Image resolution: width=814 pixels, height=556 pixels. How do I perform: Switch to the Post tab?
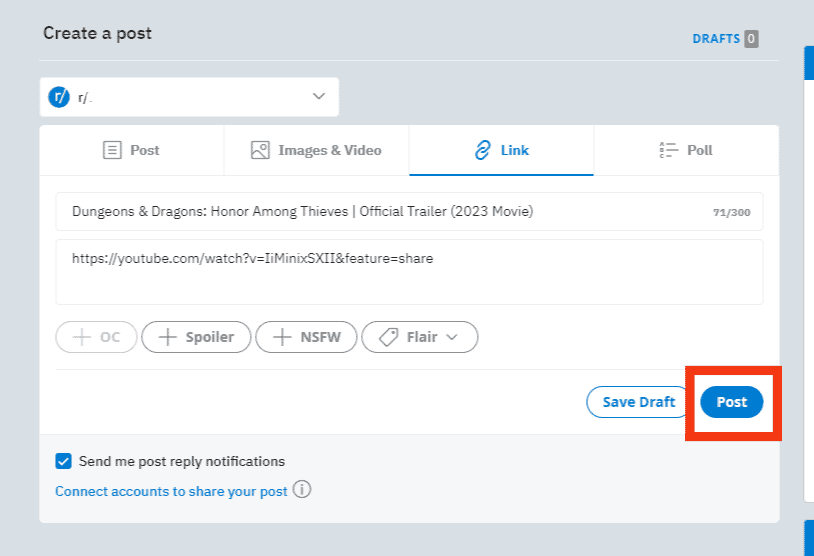[x=131, y=150]
